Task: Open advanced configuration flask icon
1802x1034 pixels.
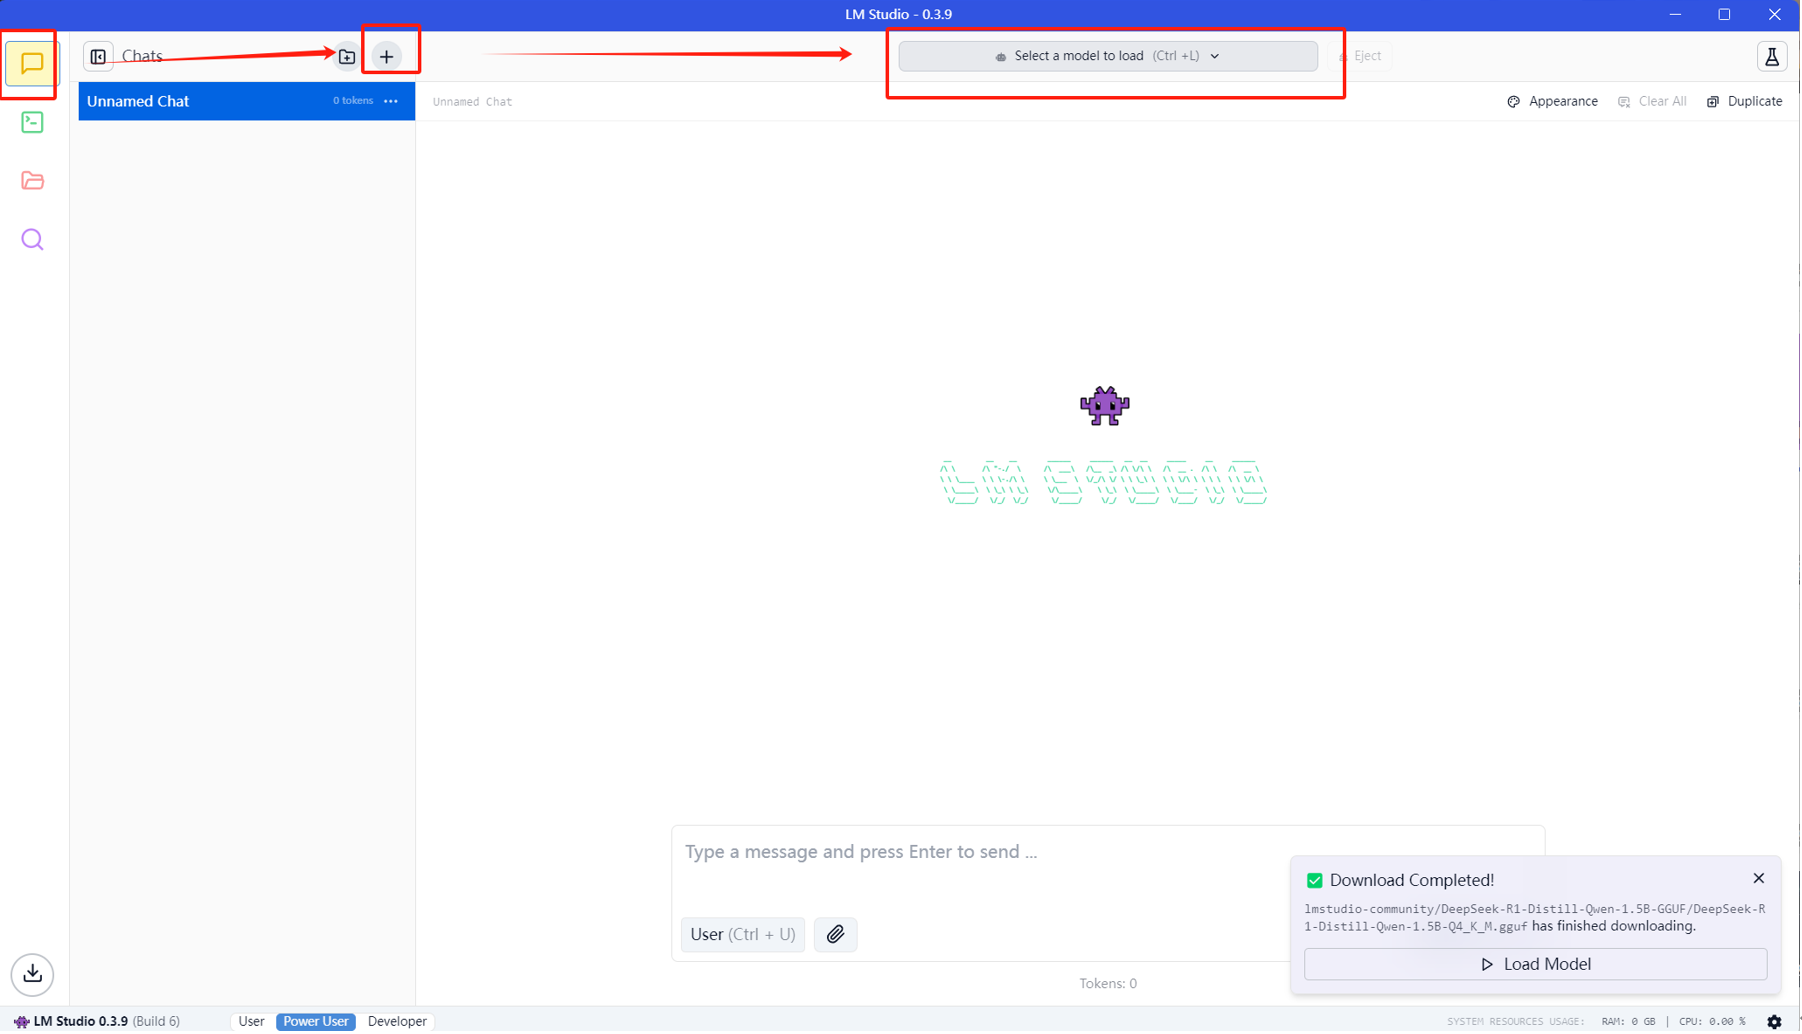Action: click(x=1773, y=57)
